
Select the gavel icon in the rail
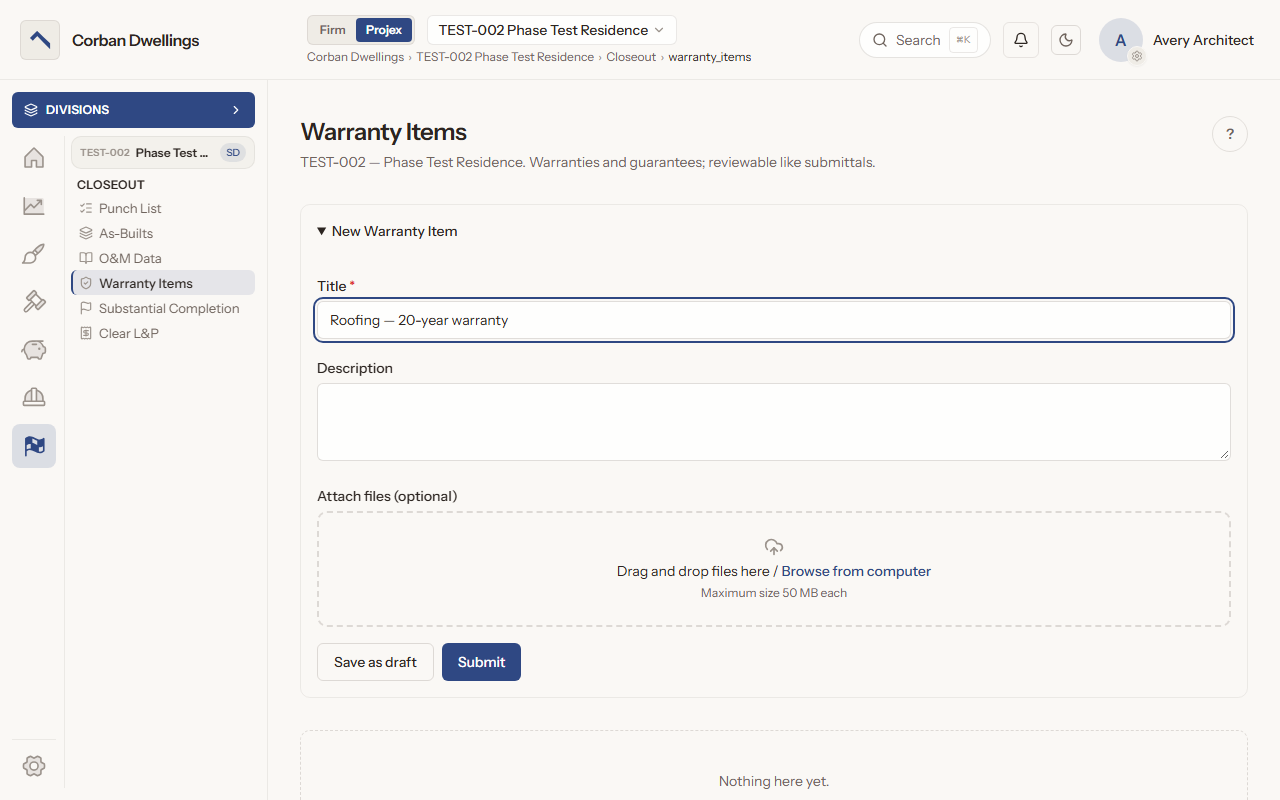(x=34, y=302)
